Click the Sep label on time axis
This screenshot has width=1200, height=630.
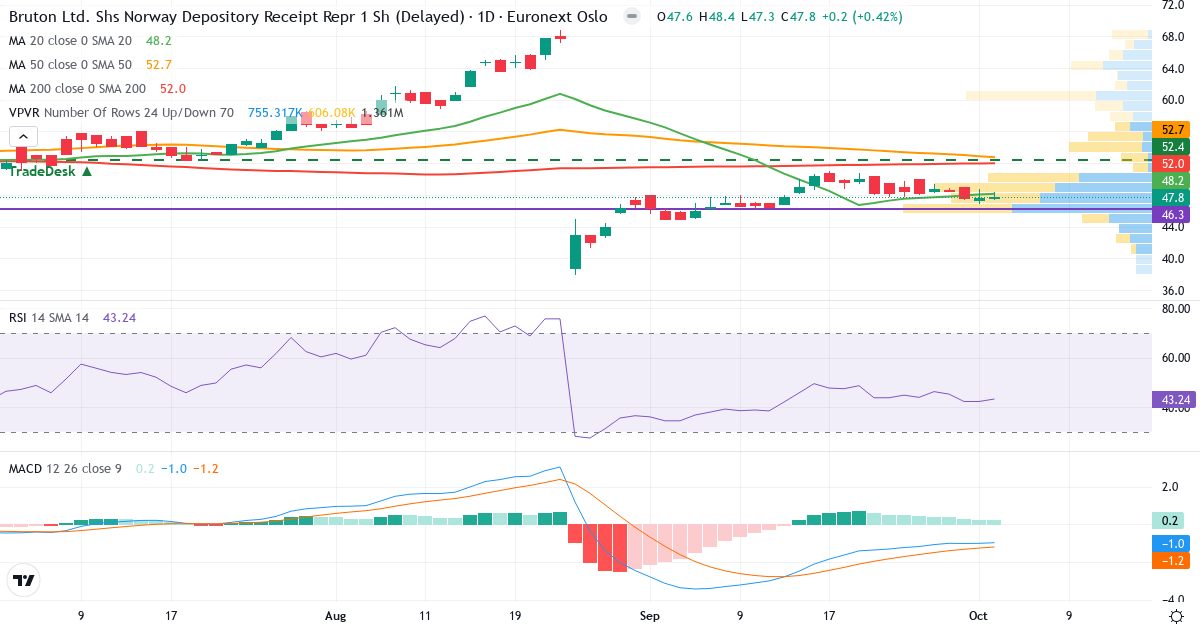pos(650,616)
